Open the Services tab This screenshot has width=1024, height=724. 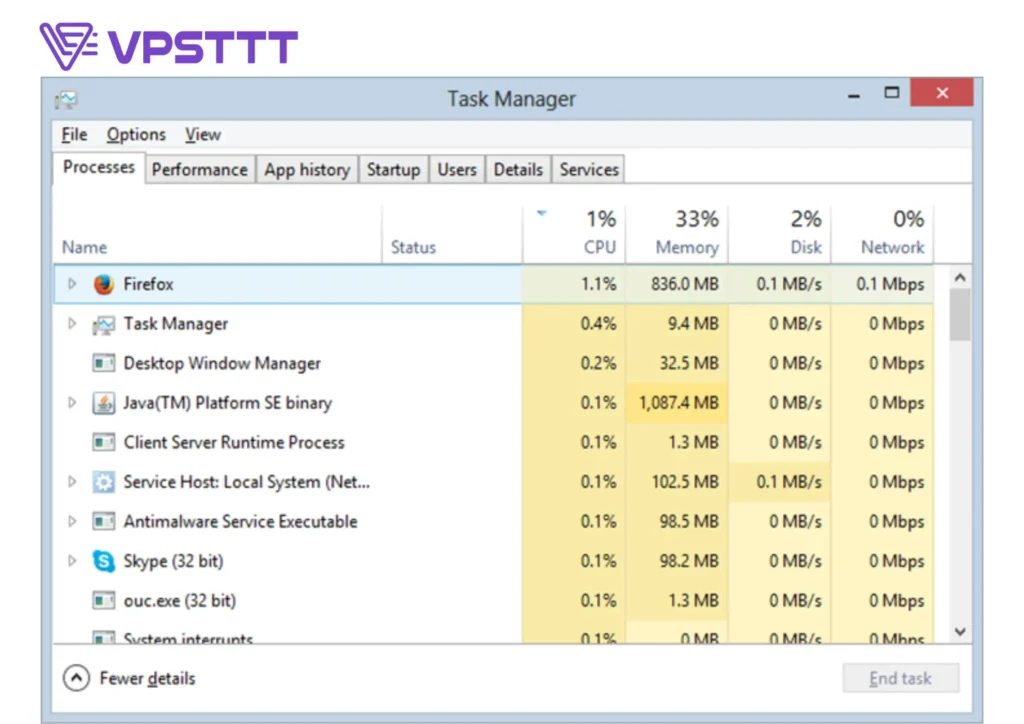pos(588,170)
